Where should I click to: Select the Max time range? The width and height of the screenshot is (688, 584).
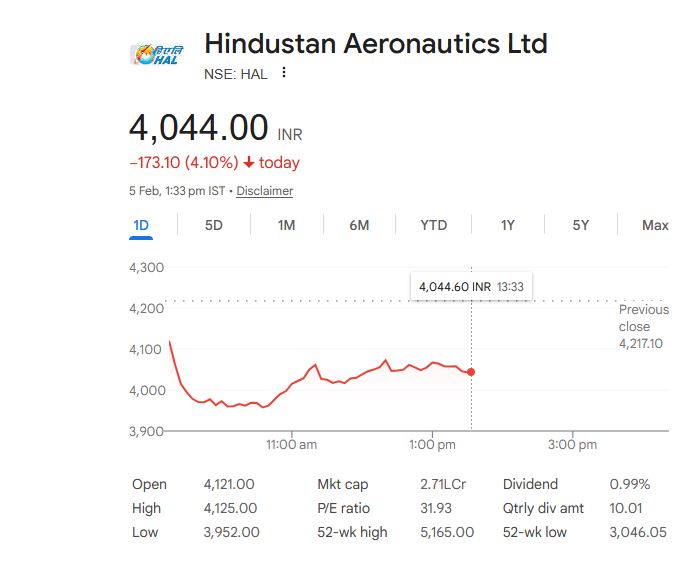[x=655, y=225]
